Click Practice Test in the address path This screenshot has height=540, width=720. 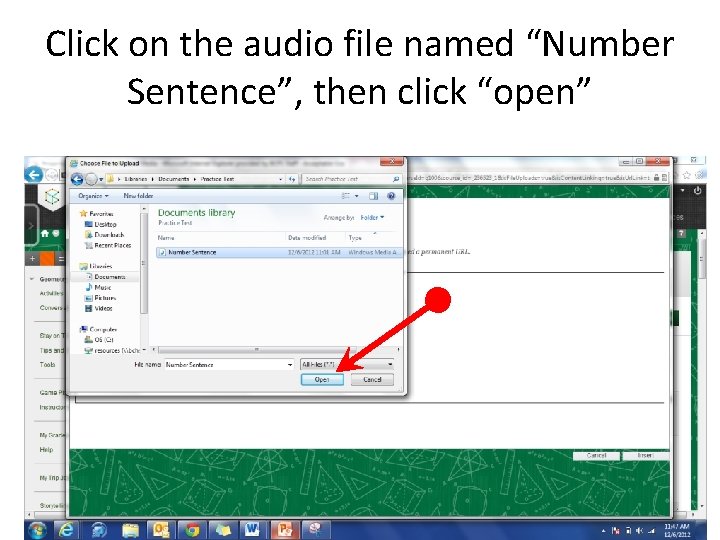[x=217, y=179]
